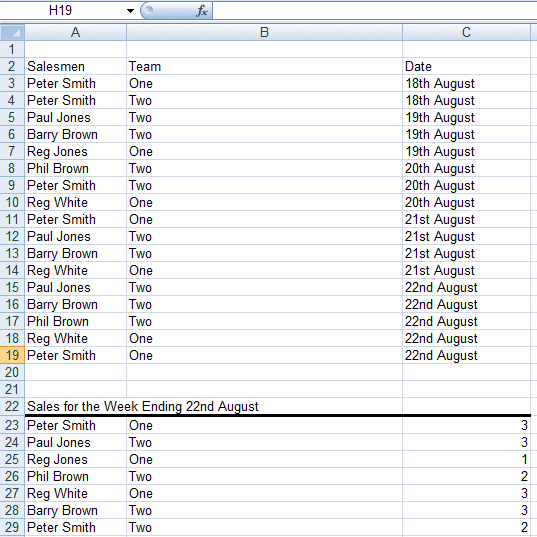
Task: Select 'Barry Brown' in row 6
Action: tap(75, 134)
